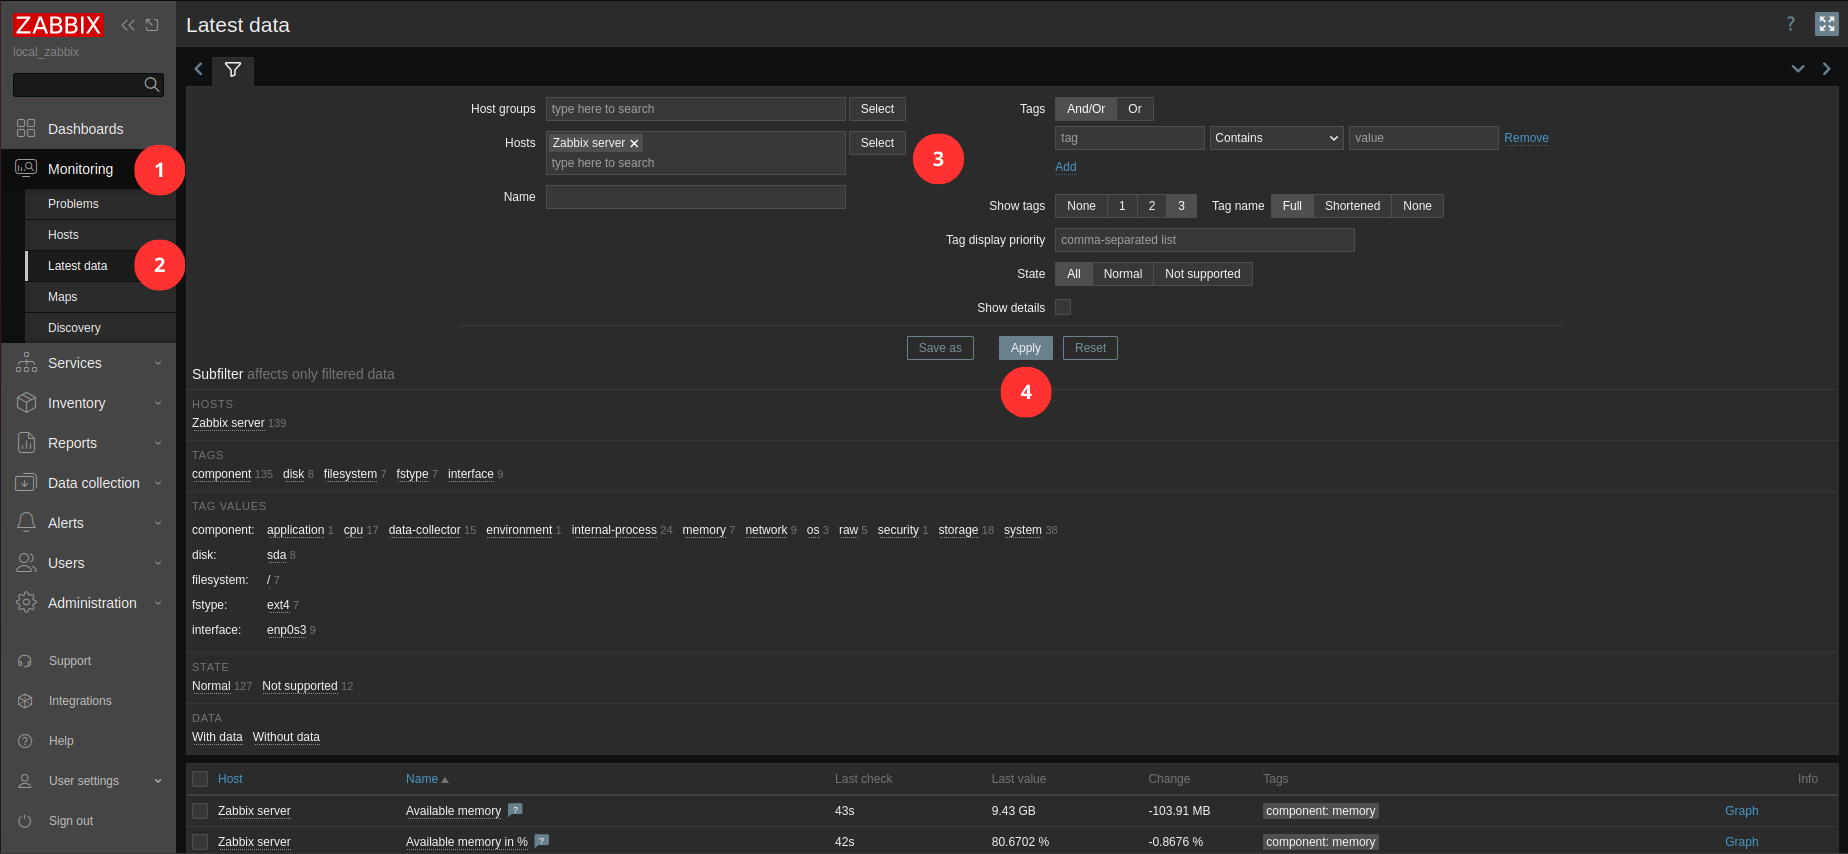1848x854 pixels.
Task: Open Problems under Monitoring
Action: tap(73, 204)
